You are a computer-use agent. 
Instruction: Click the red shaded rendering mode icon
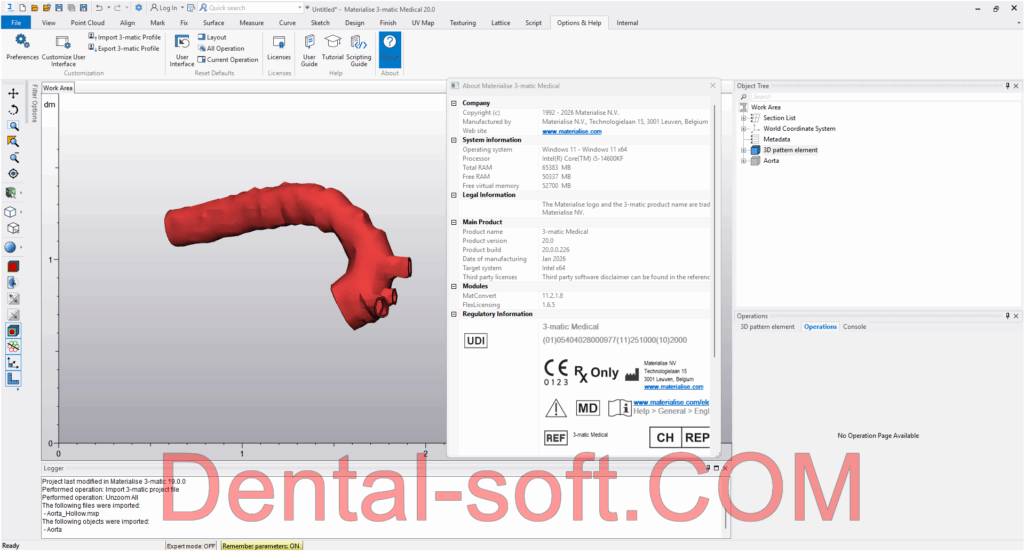pos(13,267)
